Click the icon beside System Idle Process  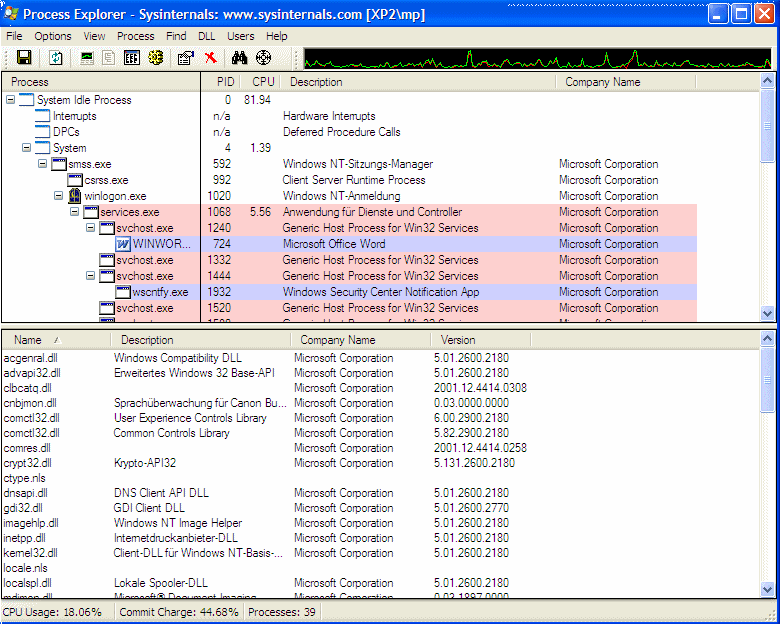pos(27,100)
